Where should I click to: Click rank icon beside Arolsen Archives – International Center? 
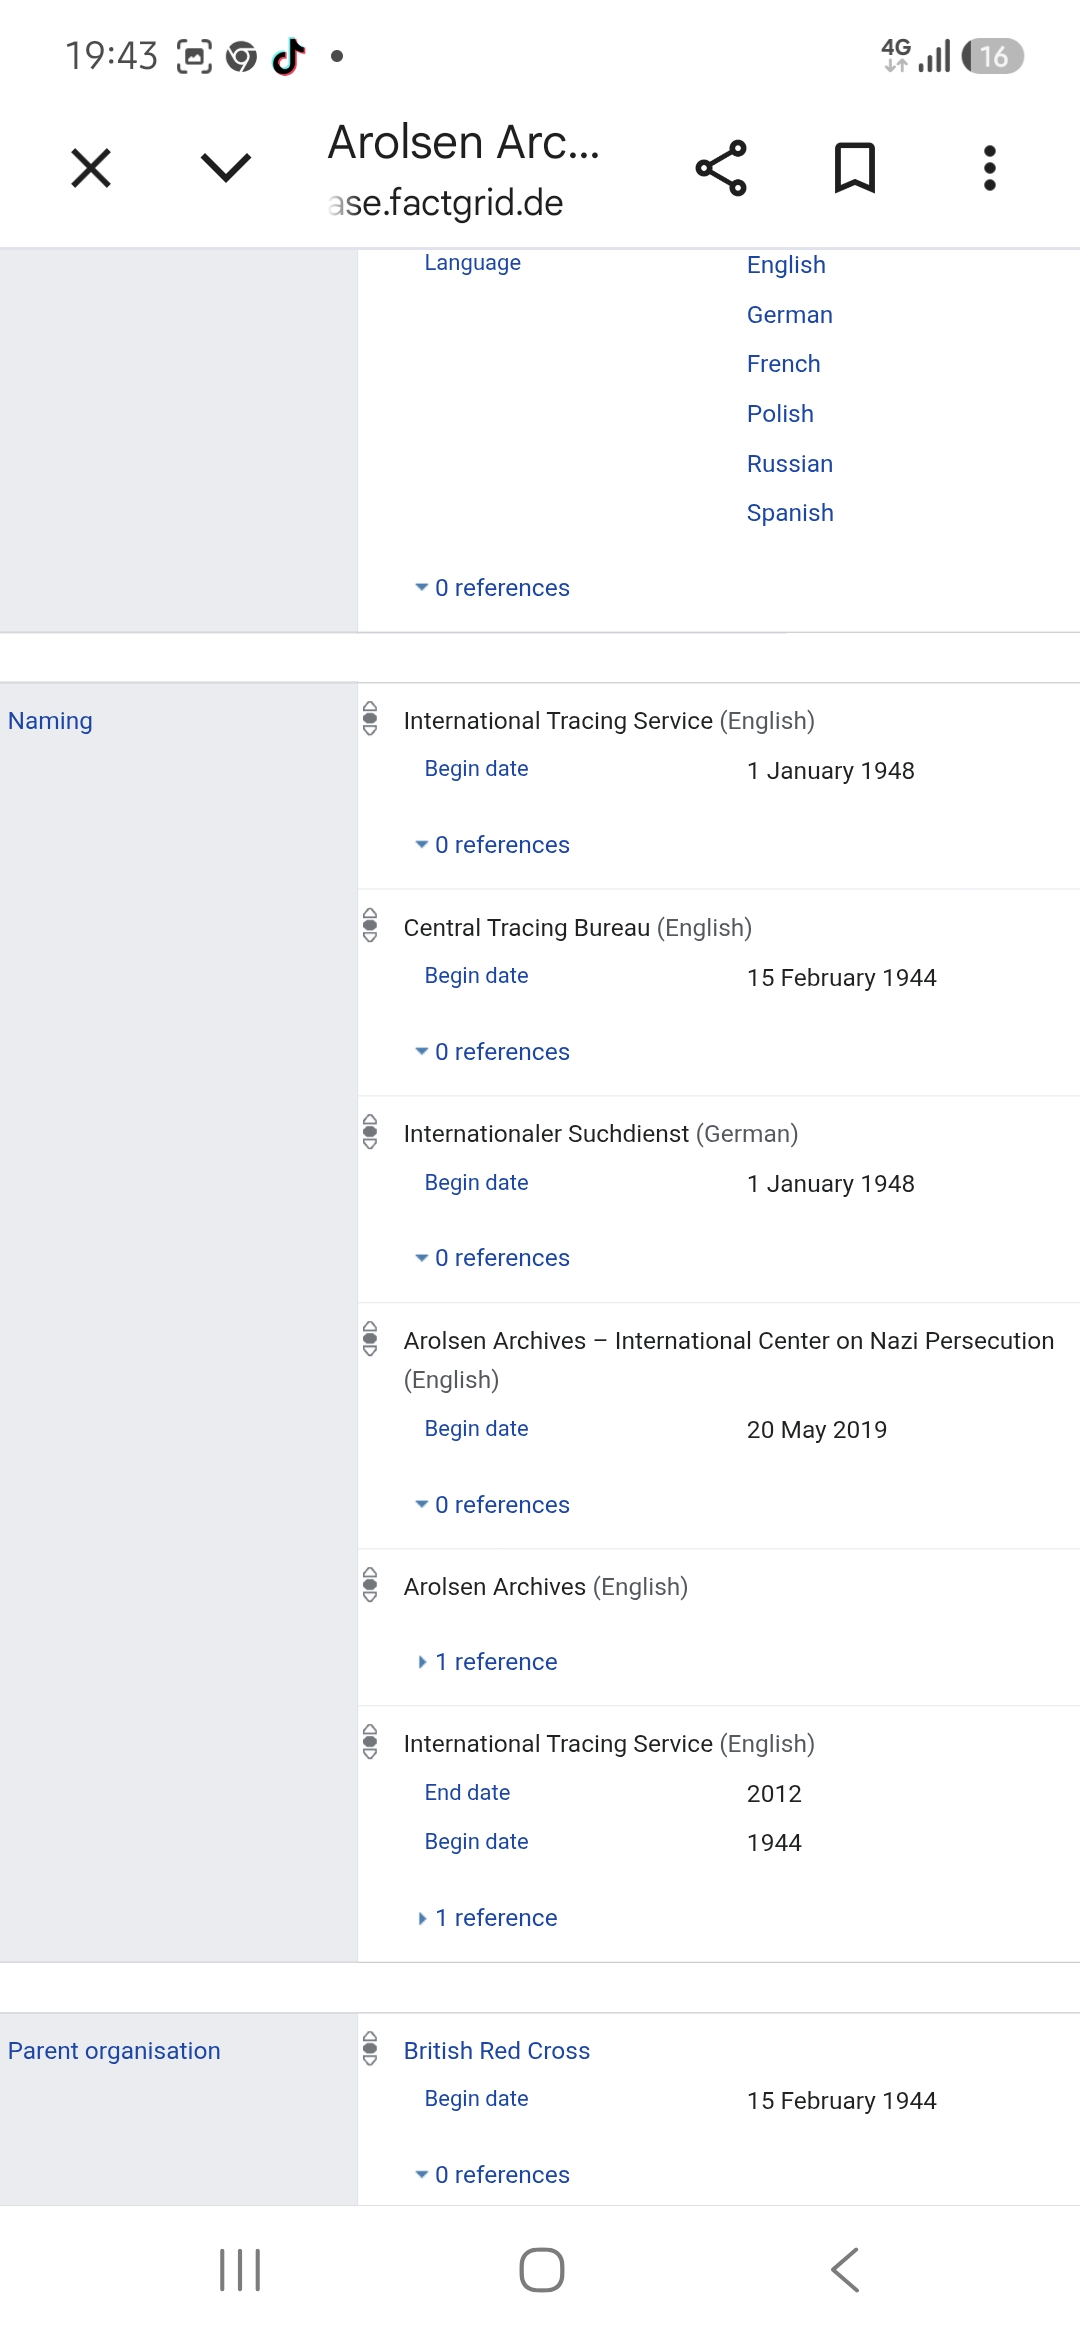click(370, 1339)
